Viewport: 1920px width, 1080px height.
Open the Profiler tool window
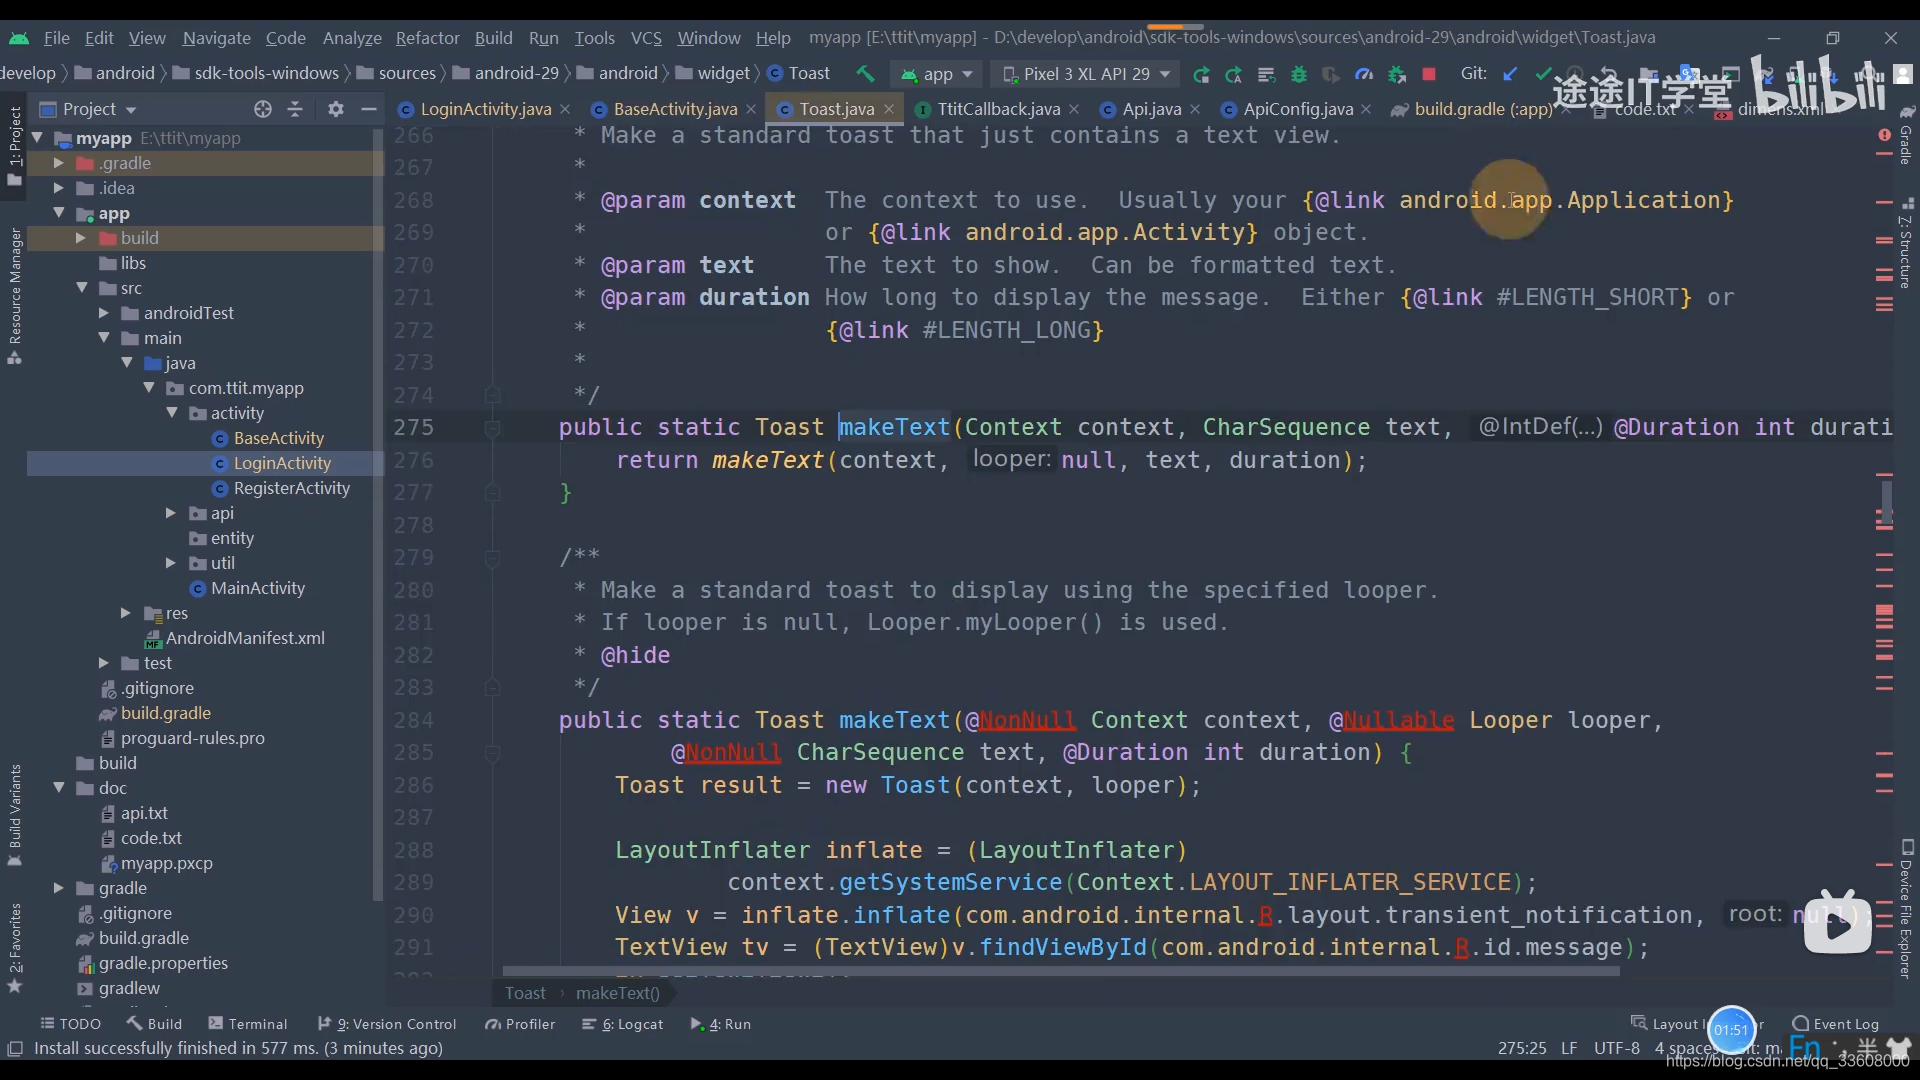pyautogui.click(x=520, y=1024)
